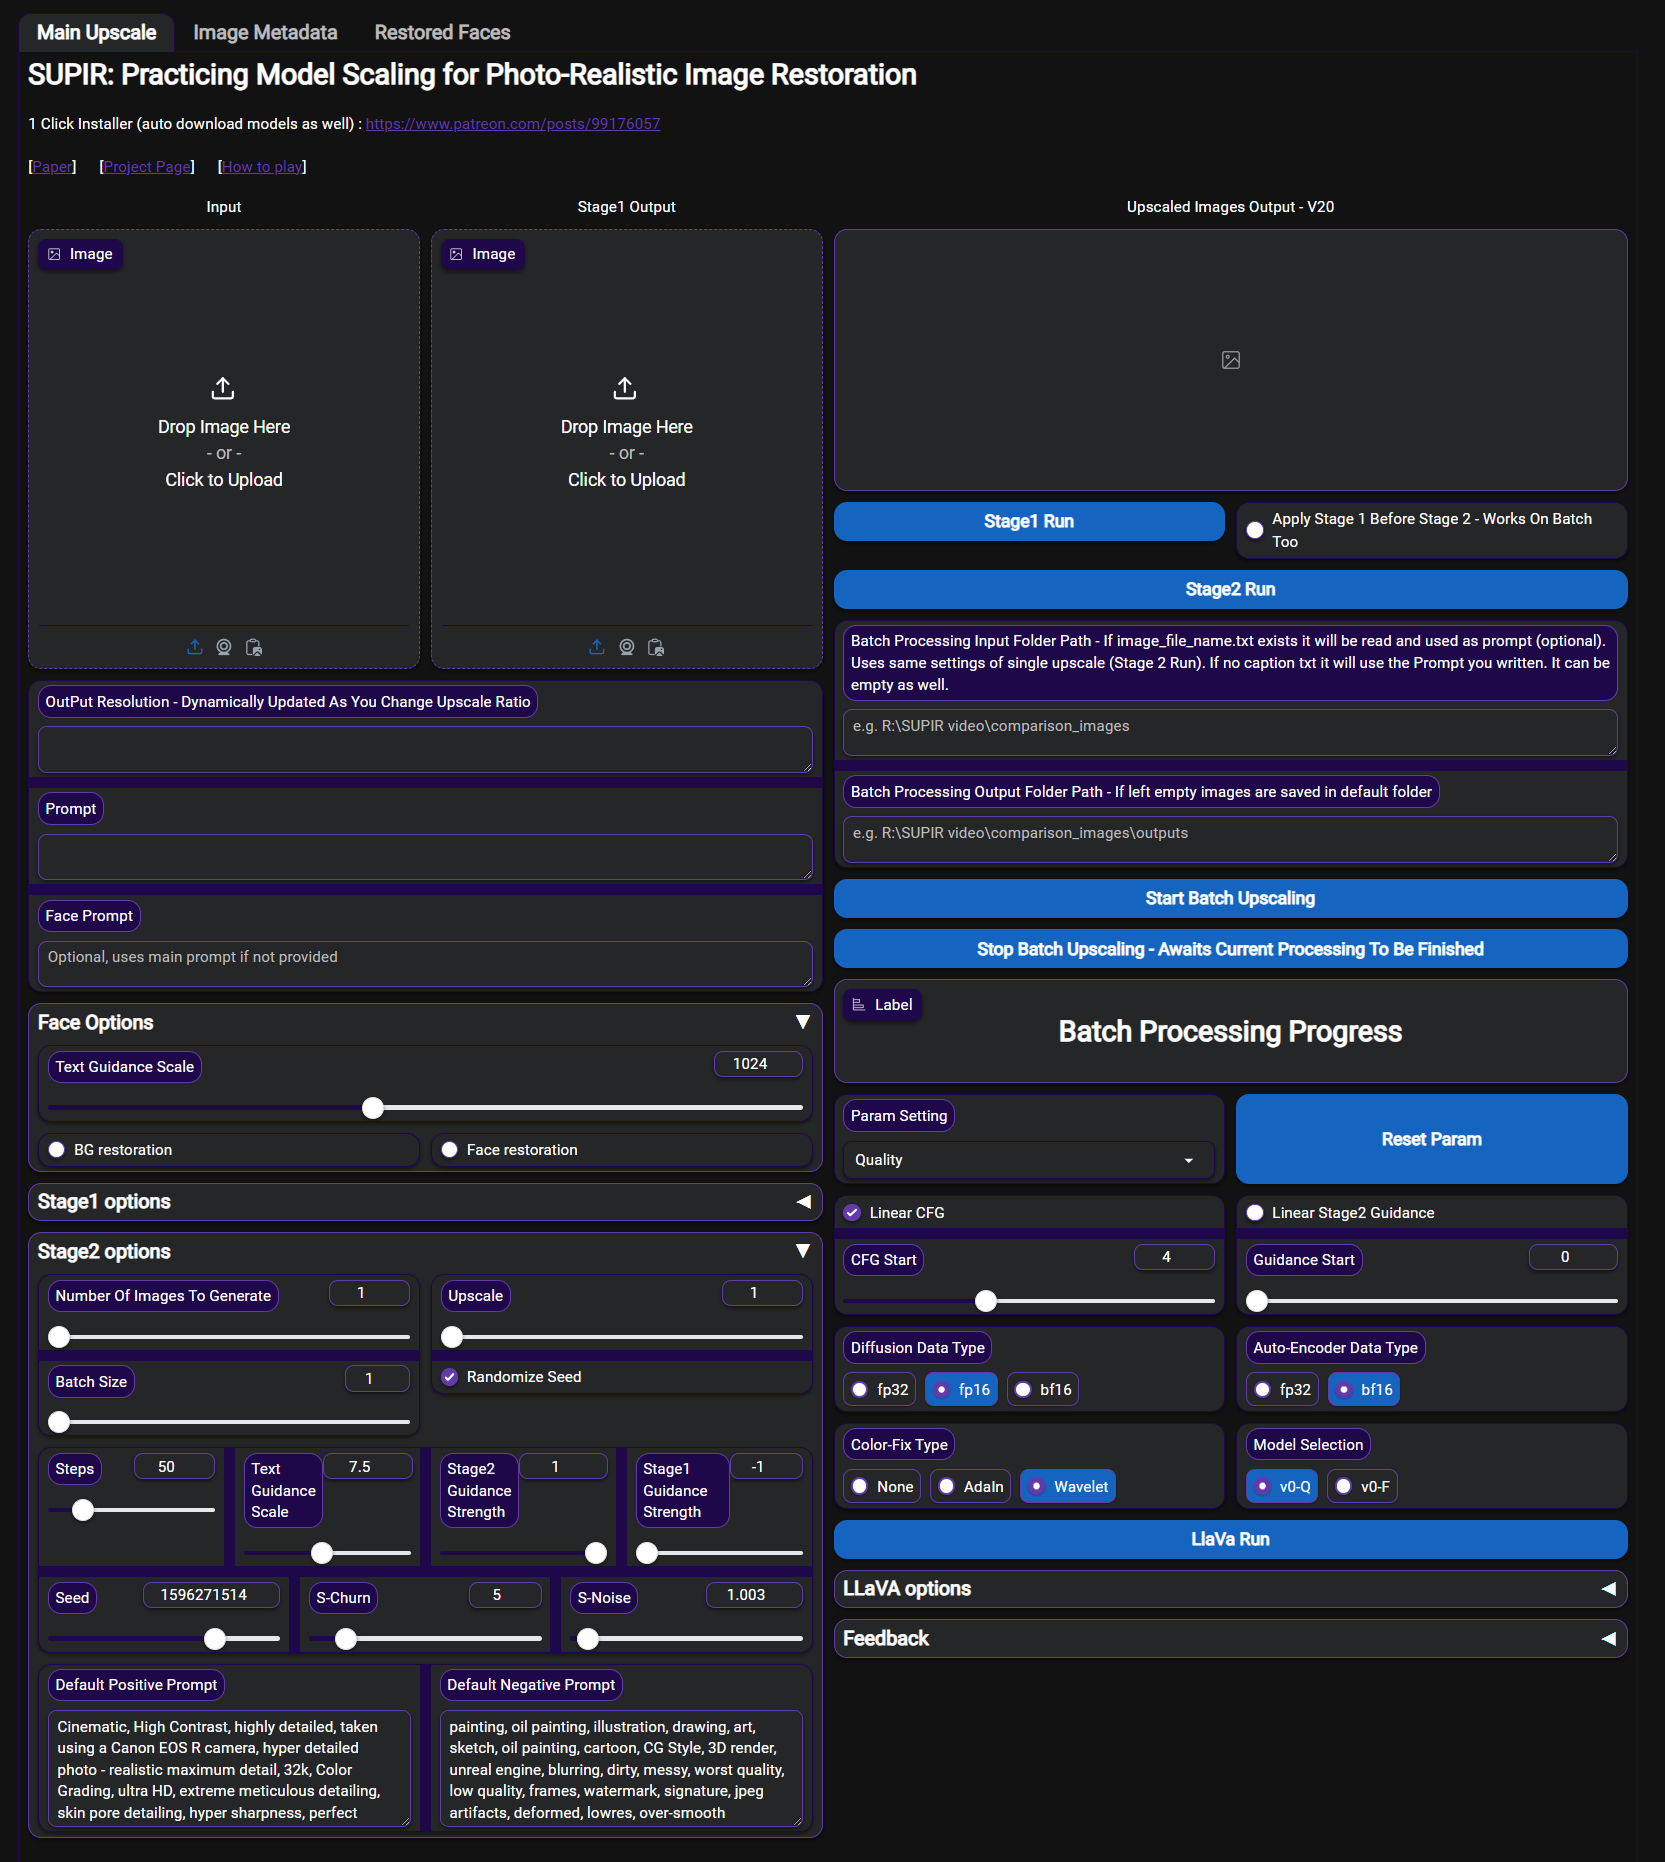
Task: Click the S-Noise value box showing 1.003
Action: tap(753, 1595)
